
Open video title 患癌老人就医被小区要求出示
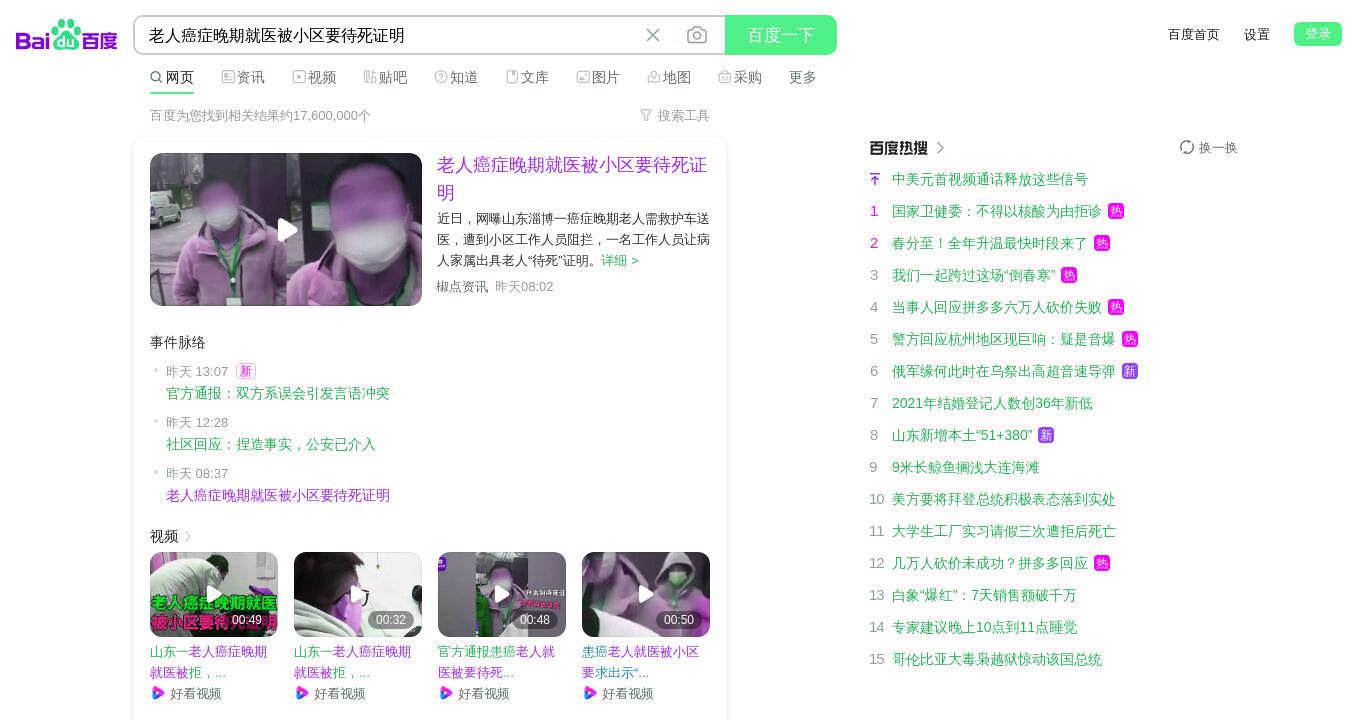[641, 662]
